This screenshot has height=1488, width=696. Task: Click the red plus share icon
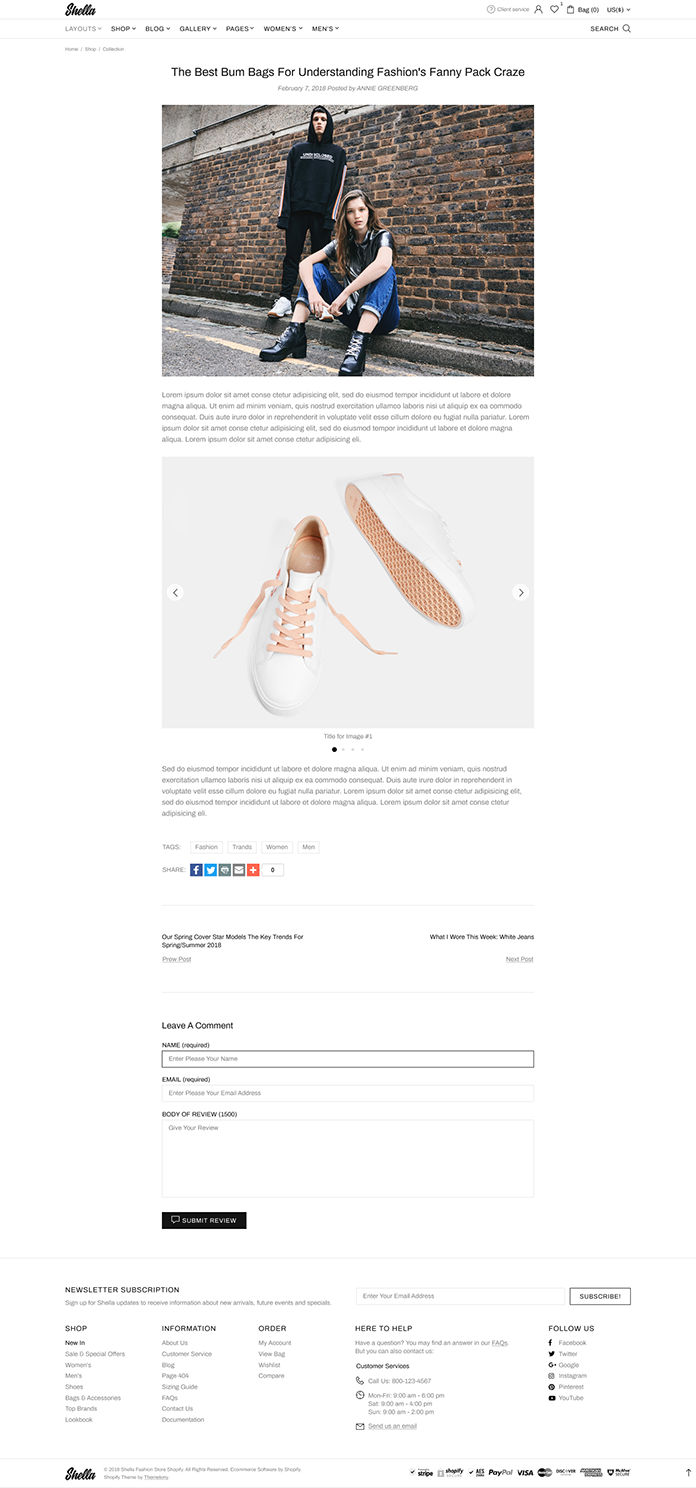click(x=253, y=870)
